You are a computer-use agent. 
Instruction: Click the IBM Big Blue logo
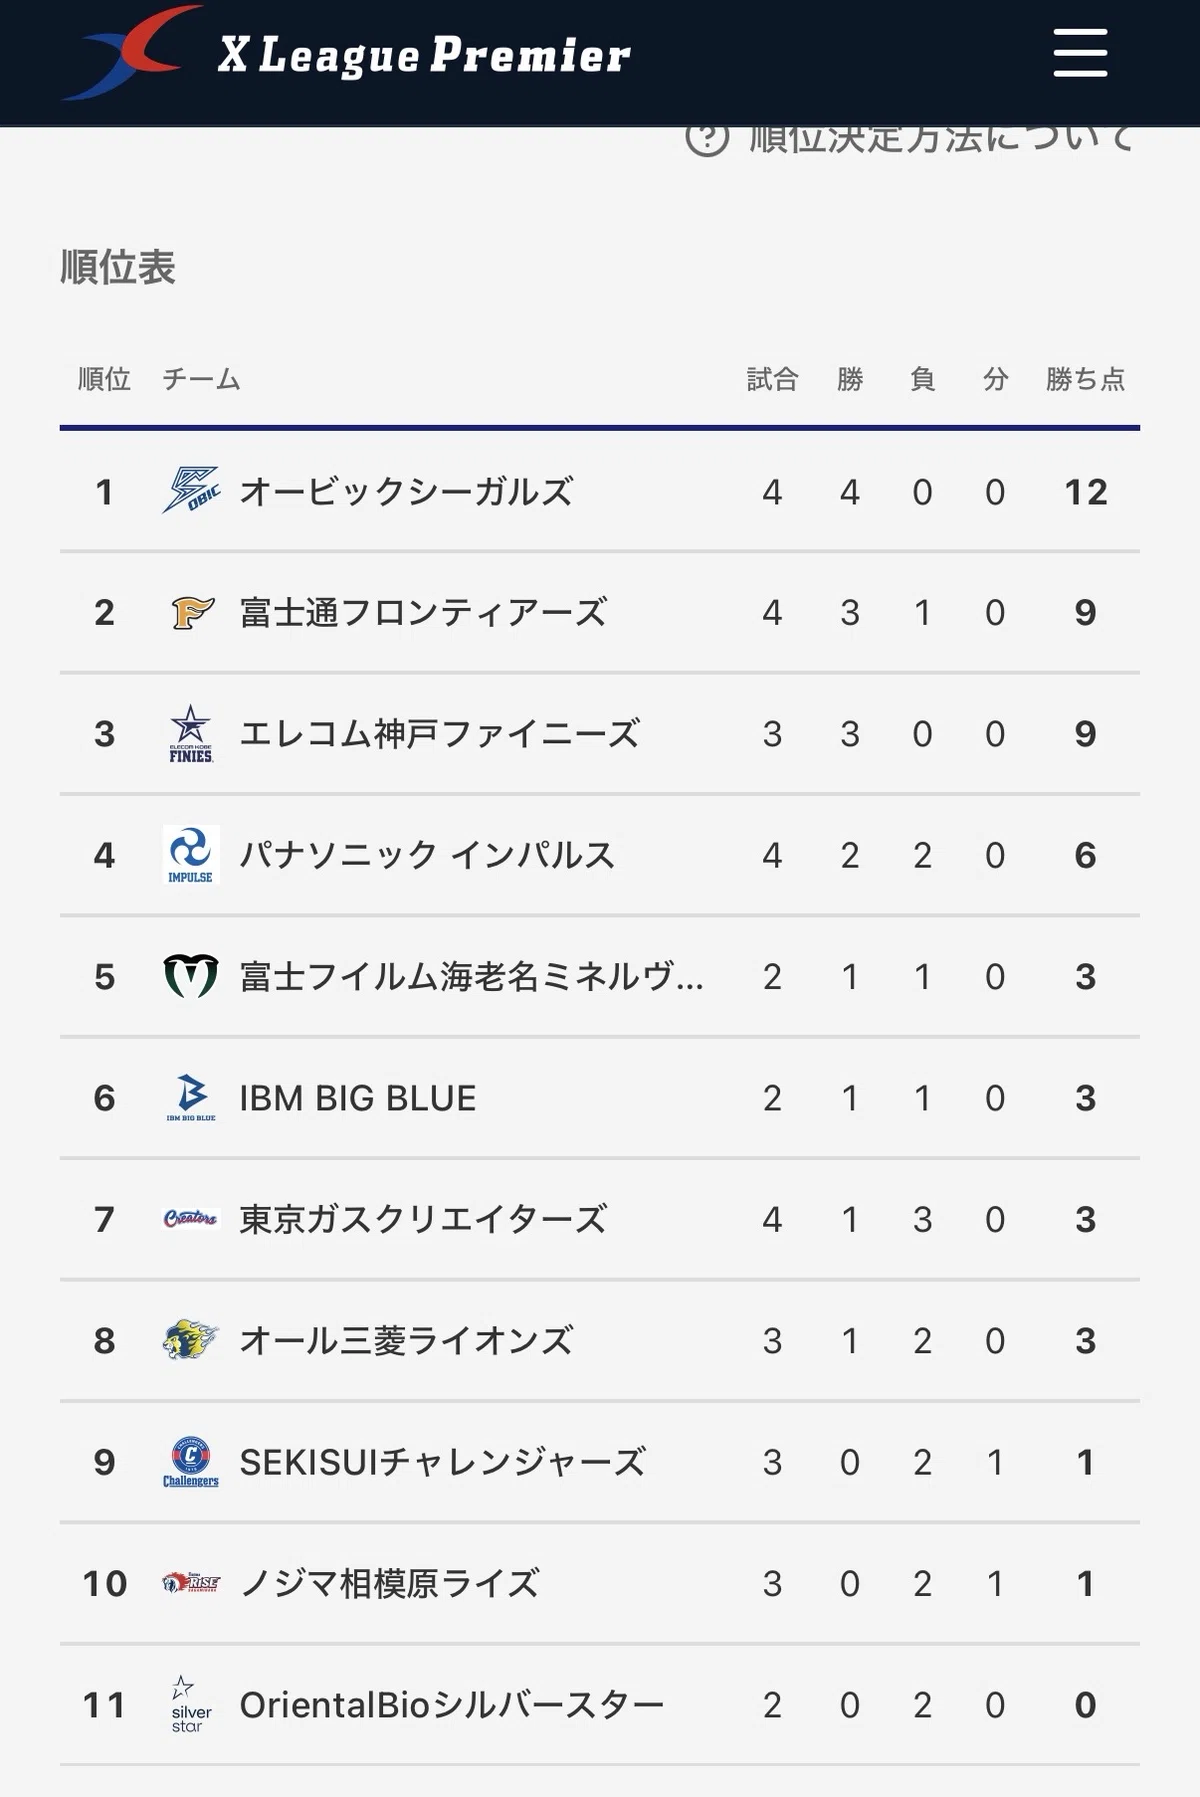click(191, 1098)
